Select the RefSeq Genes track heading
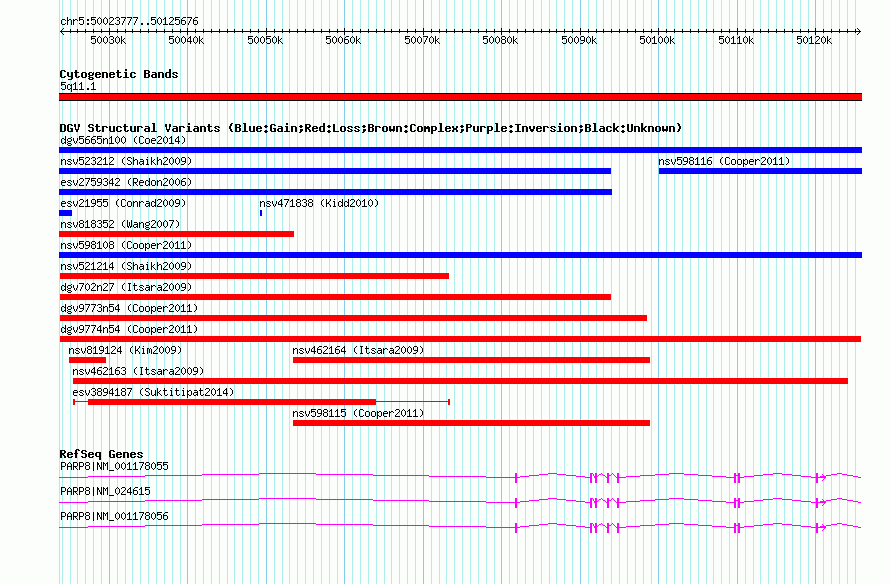This screenshot has width=890, height=584. (x=101, y=454)
